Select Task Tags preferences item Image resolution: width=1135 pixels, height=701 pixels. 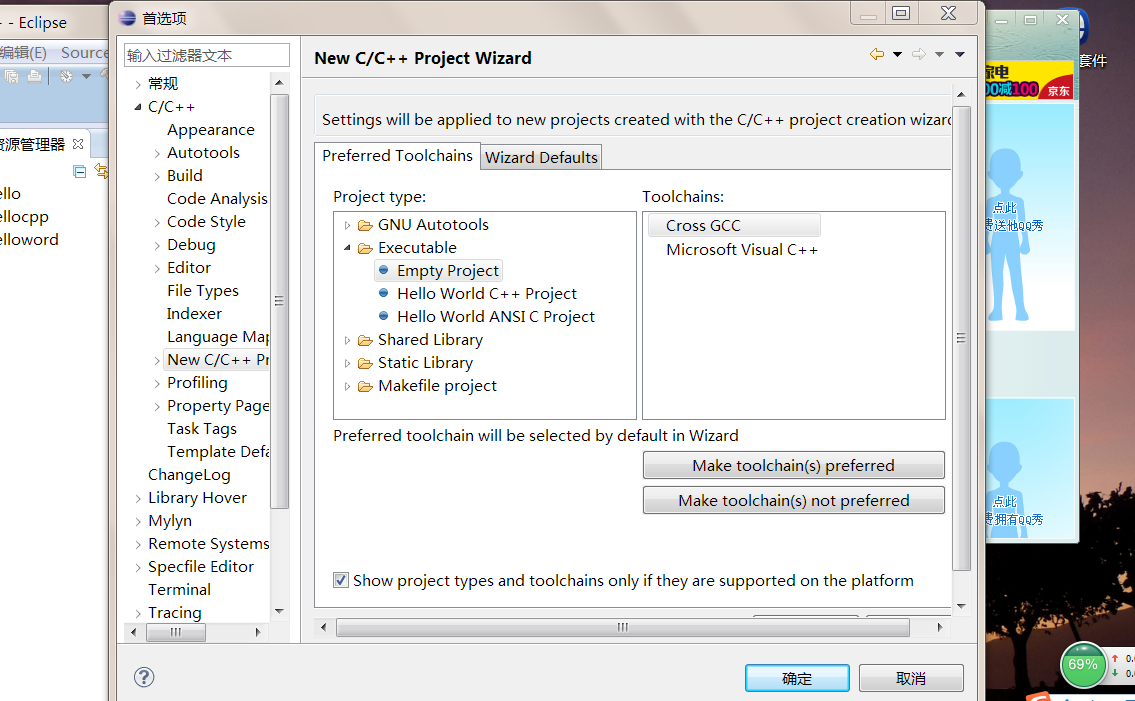pyautogui.click(x=202, y=429)
